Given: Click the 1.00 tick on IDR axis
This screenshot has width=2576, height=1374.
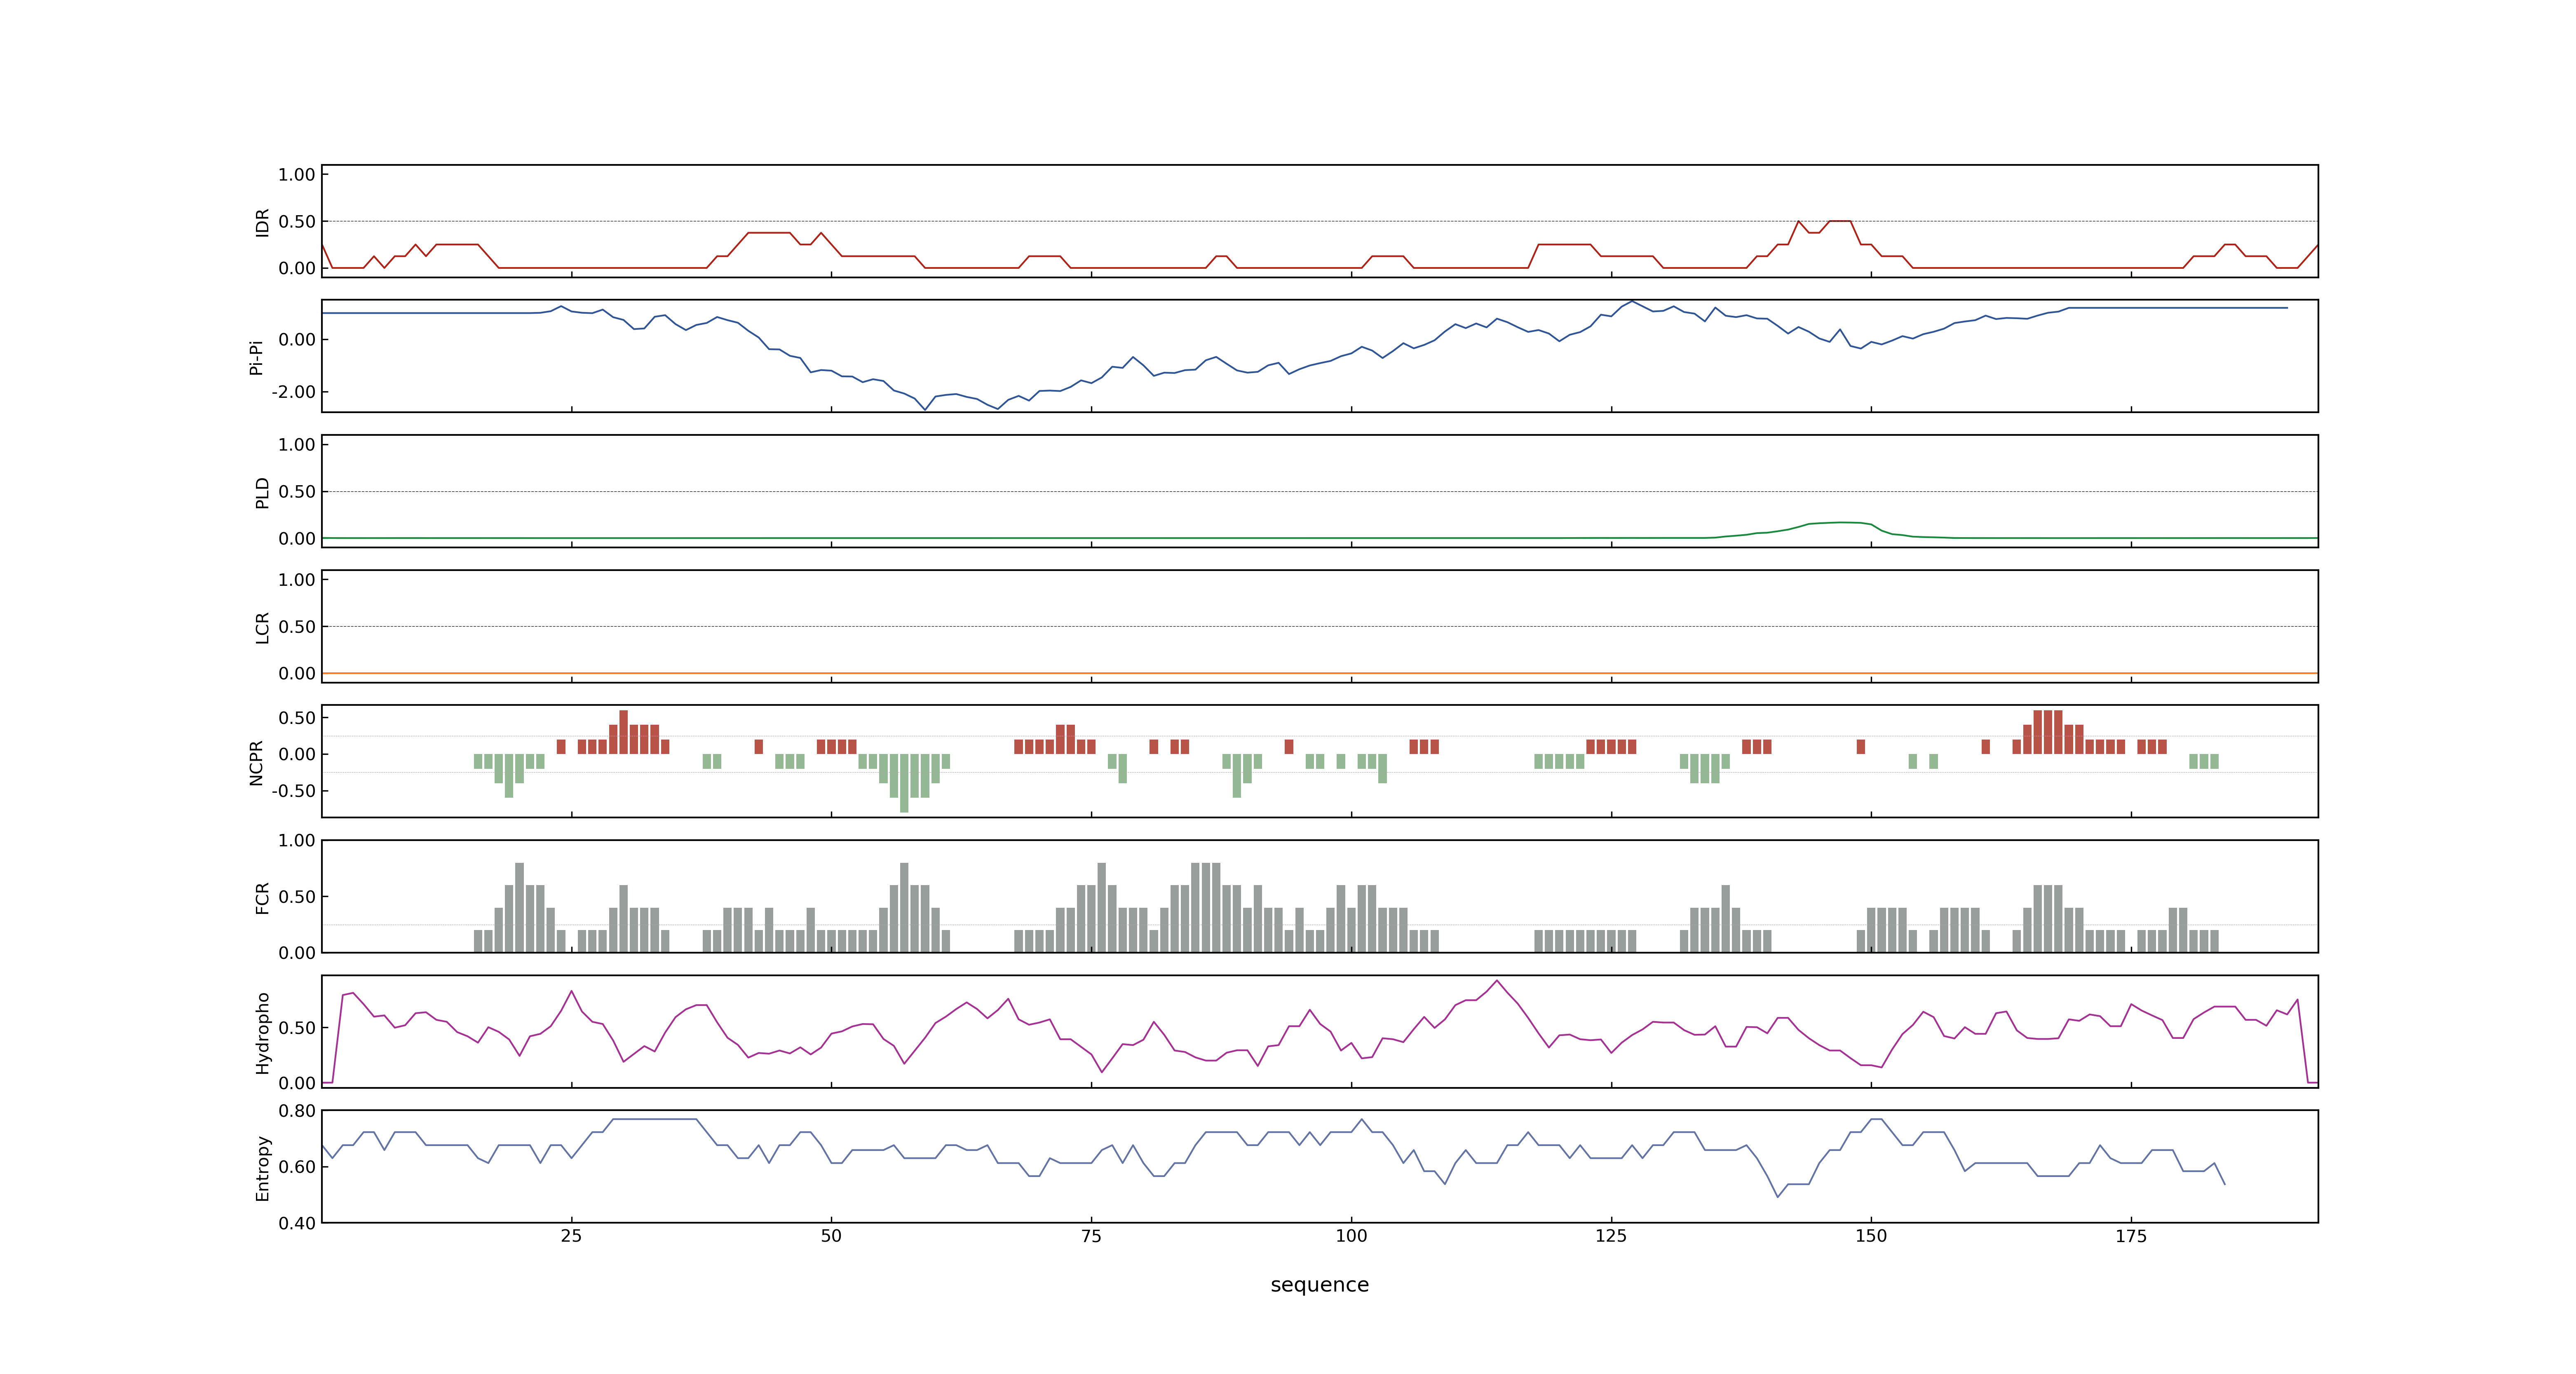Looking at the screenshot, I should pos(297,175).
